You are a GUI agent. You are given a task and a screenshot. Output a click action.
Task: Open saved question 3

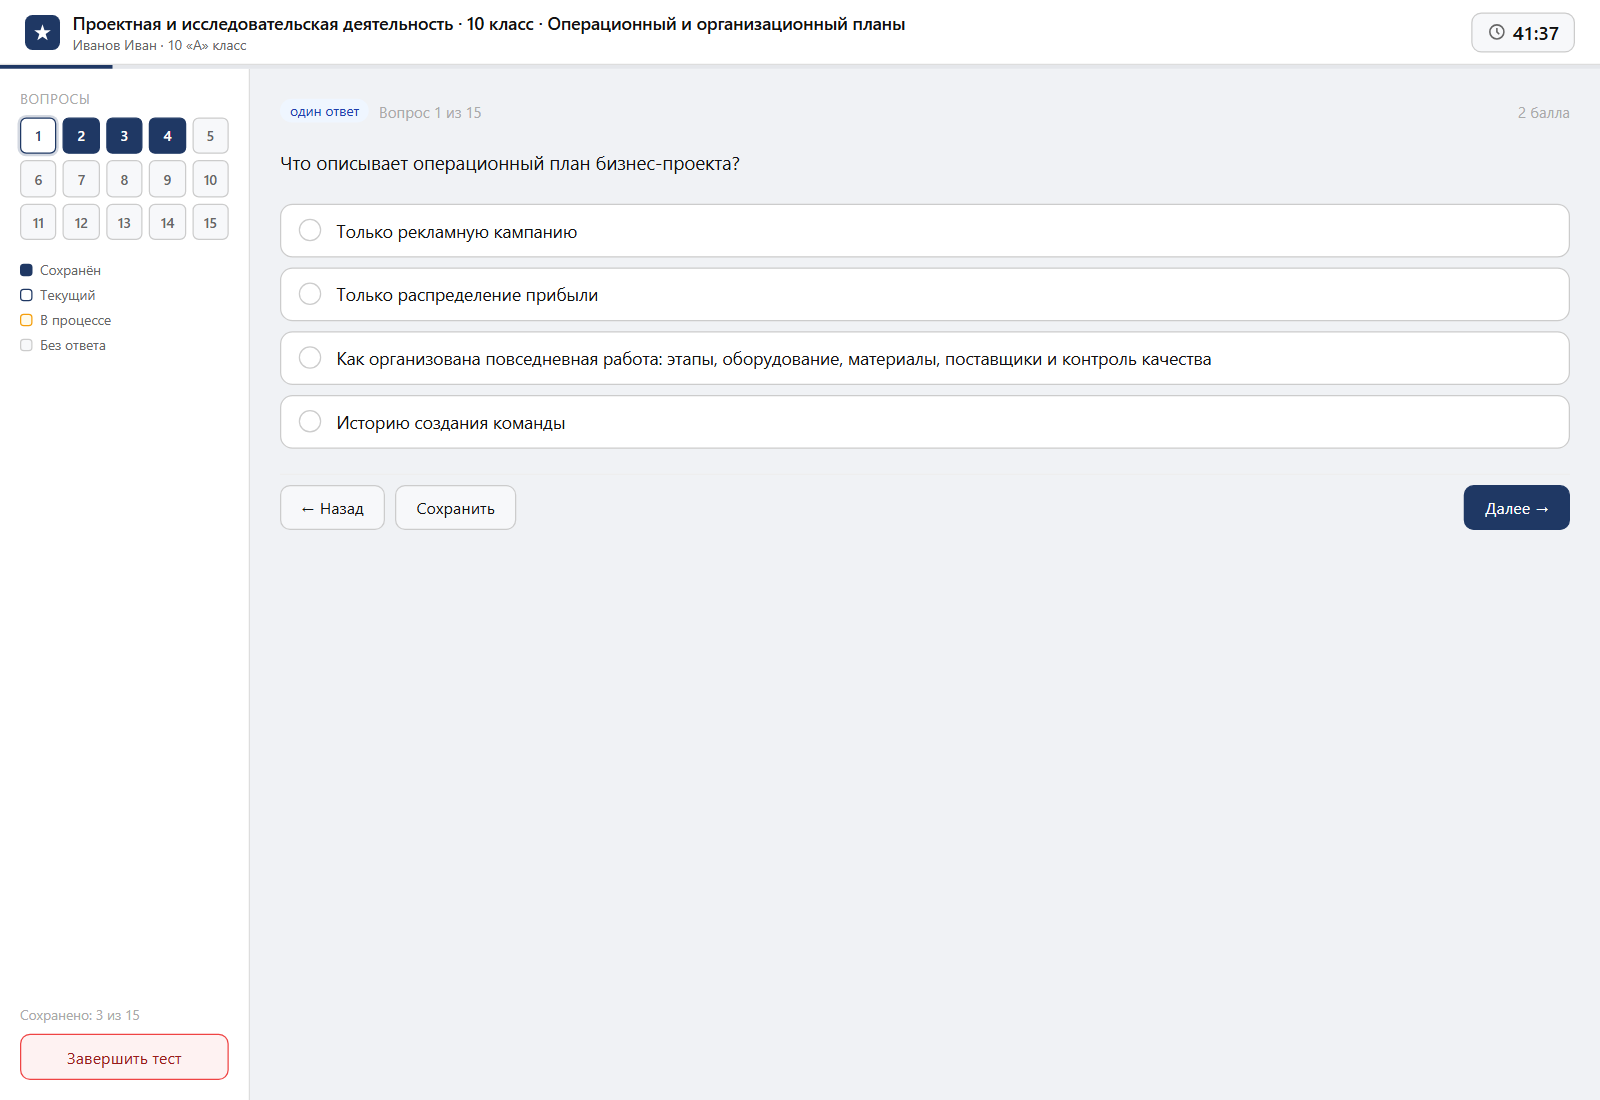click(124, 136)
